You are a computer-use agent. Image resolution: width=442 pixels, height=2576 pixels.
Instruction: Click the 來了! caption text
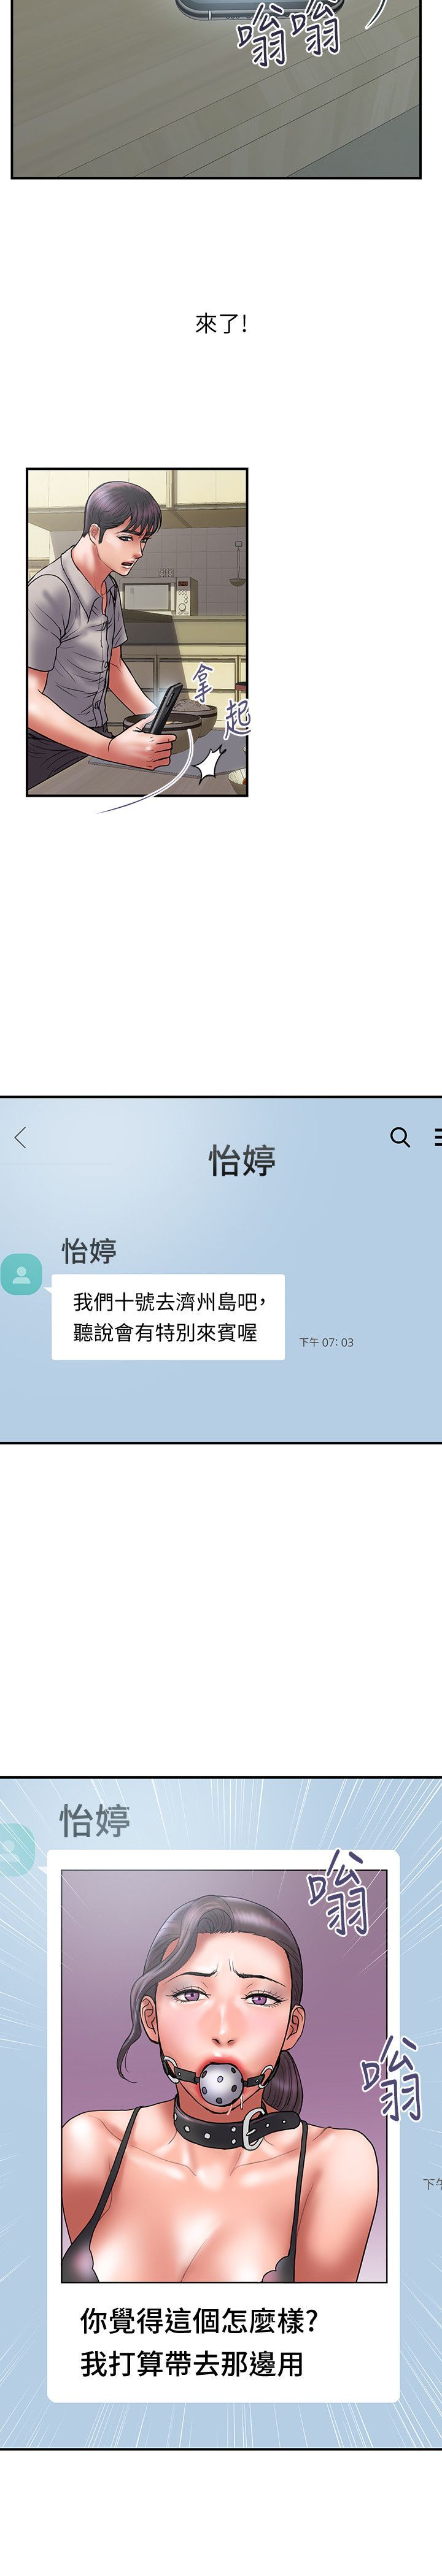point(221,323)
